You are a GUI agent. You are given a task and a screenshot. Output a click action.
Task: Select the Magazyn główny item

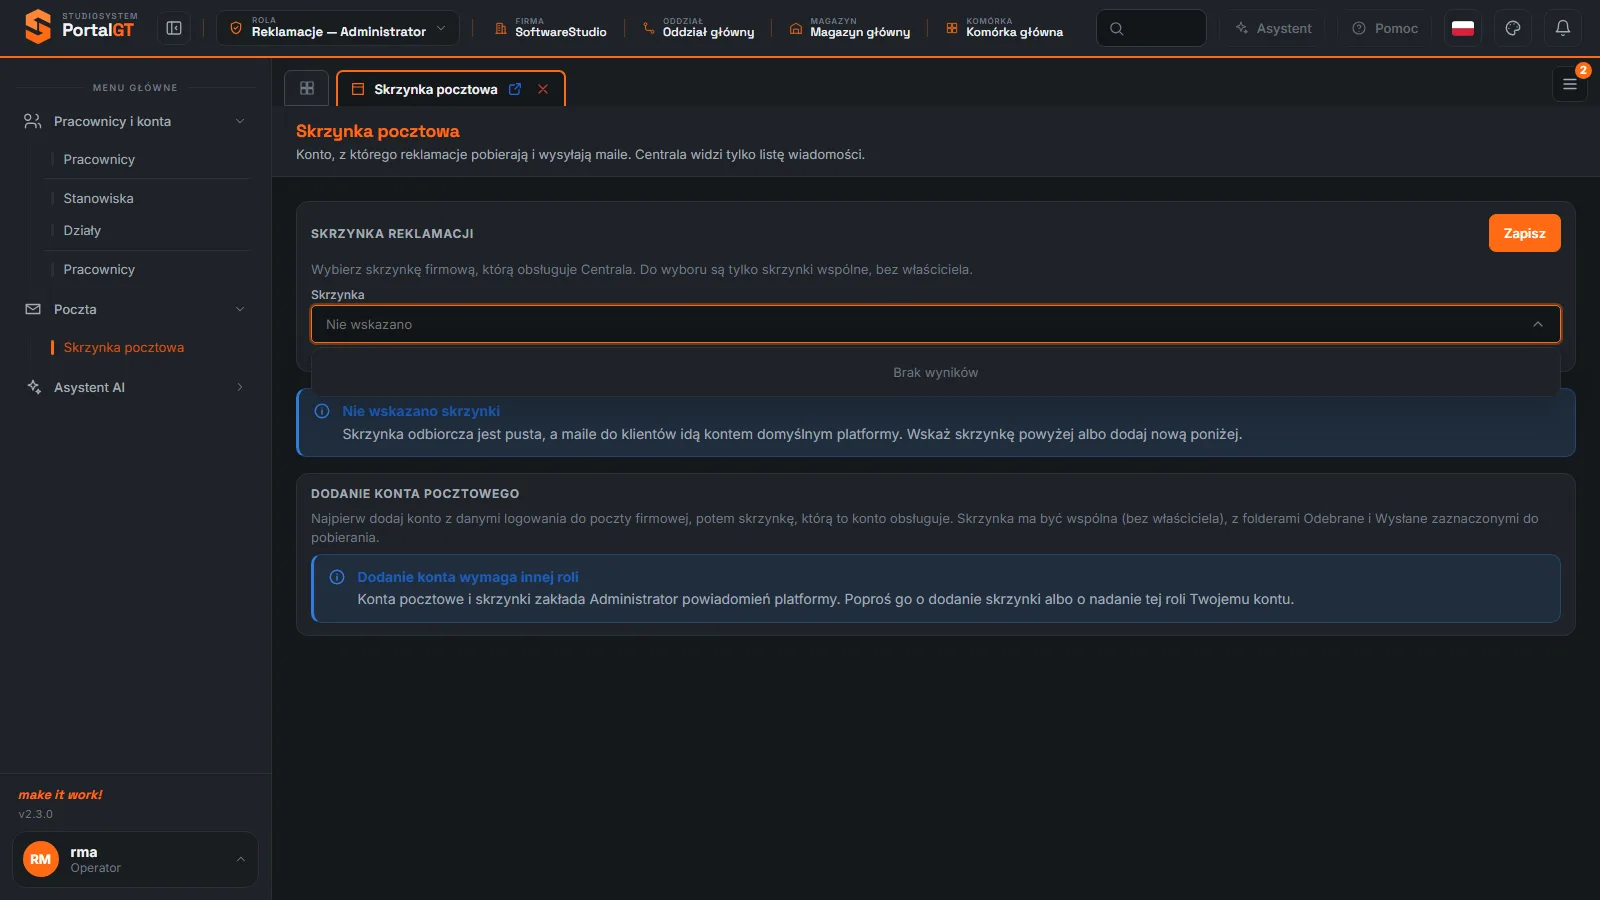tap(849, 28)
